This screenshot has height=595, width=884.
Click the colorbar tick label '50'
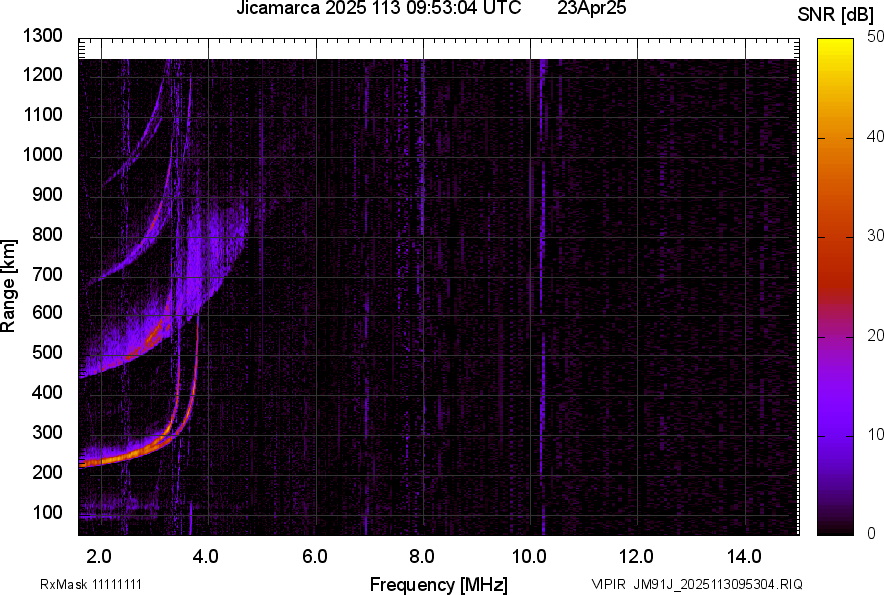coord(875,37)
